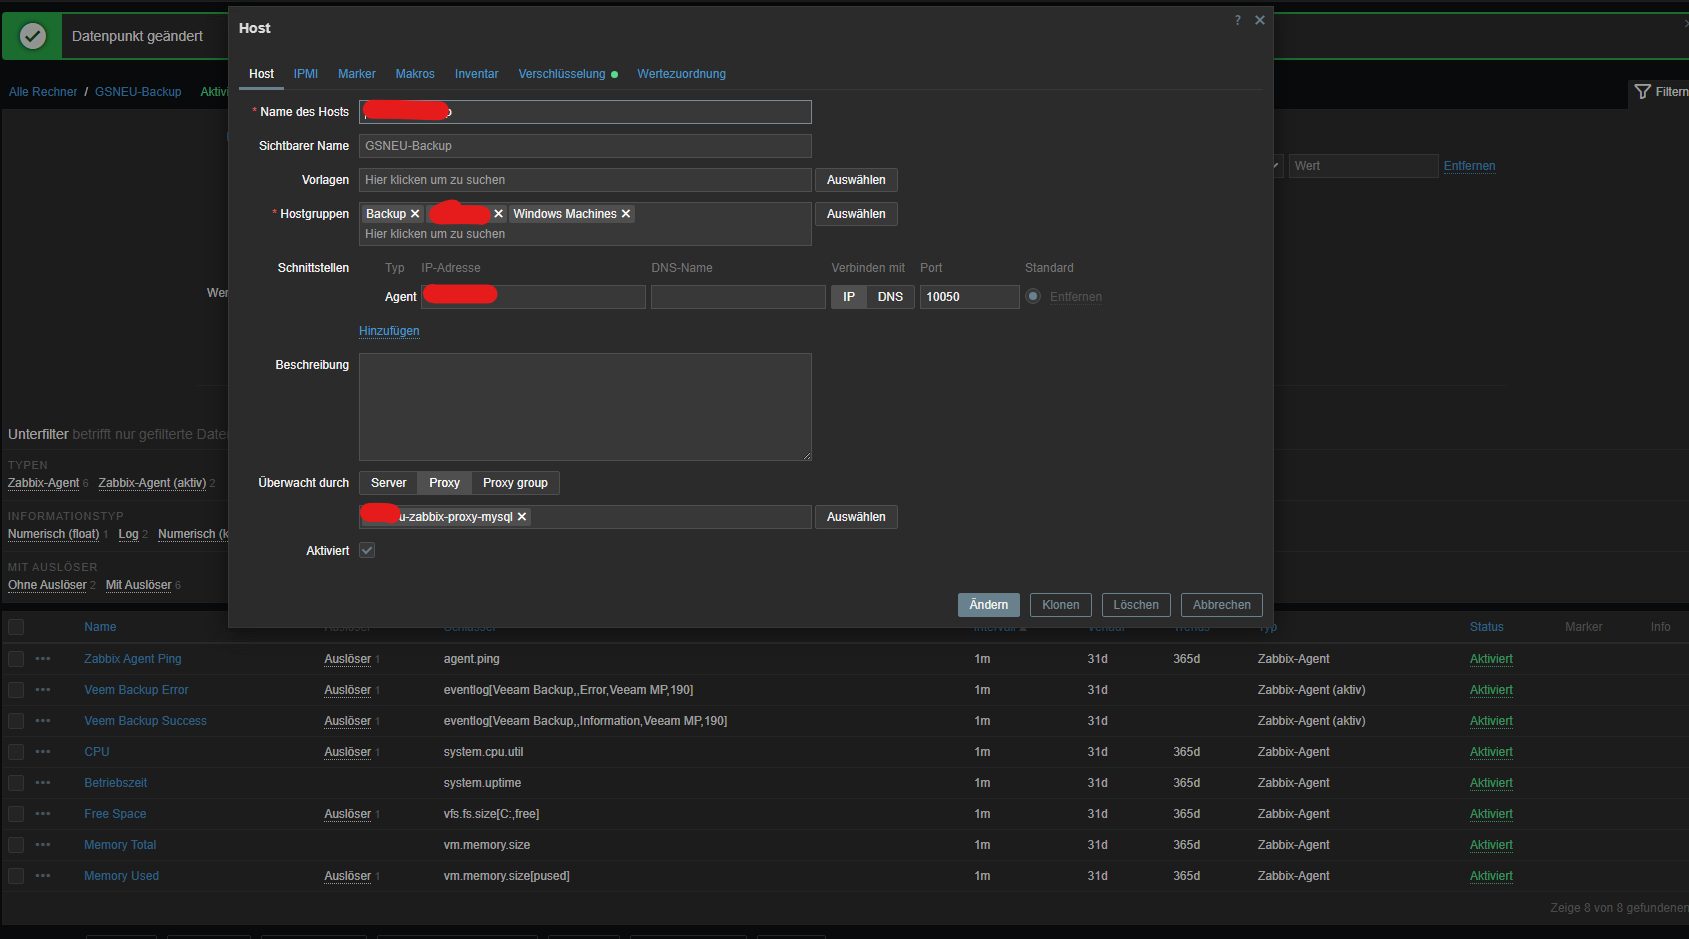Click the help question mark icon in dialog
This screenshot has height=939, width=1689.
[x=1237, y=20]
